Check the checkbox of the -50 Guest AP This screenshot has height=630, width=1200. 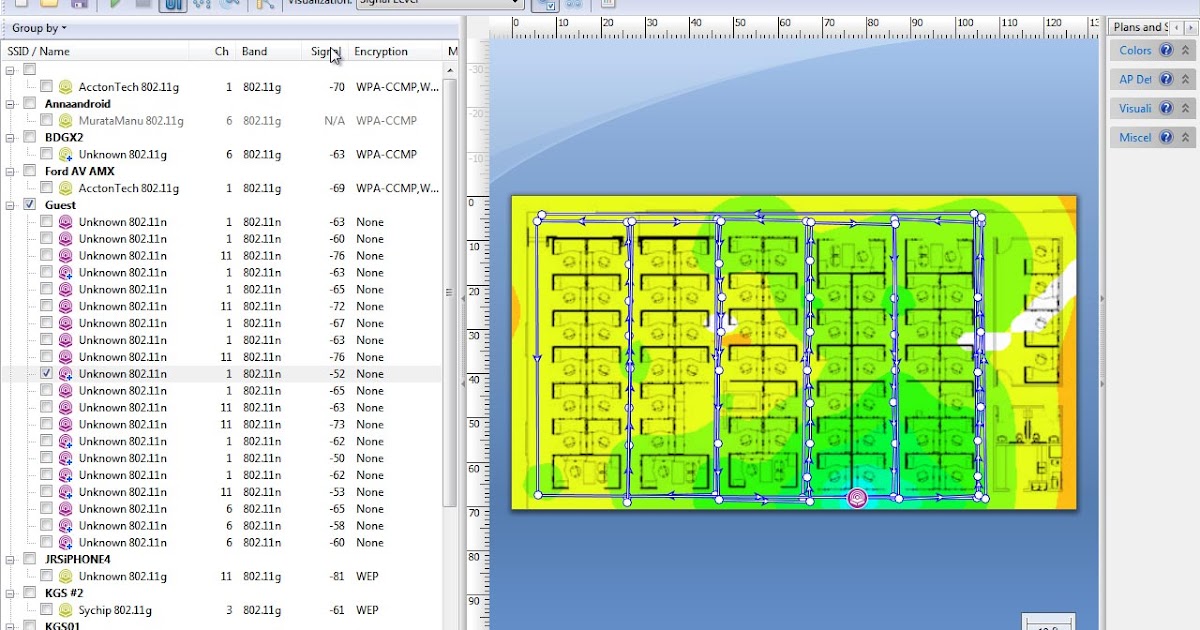coord(46,458)
